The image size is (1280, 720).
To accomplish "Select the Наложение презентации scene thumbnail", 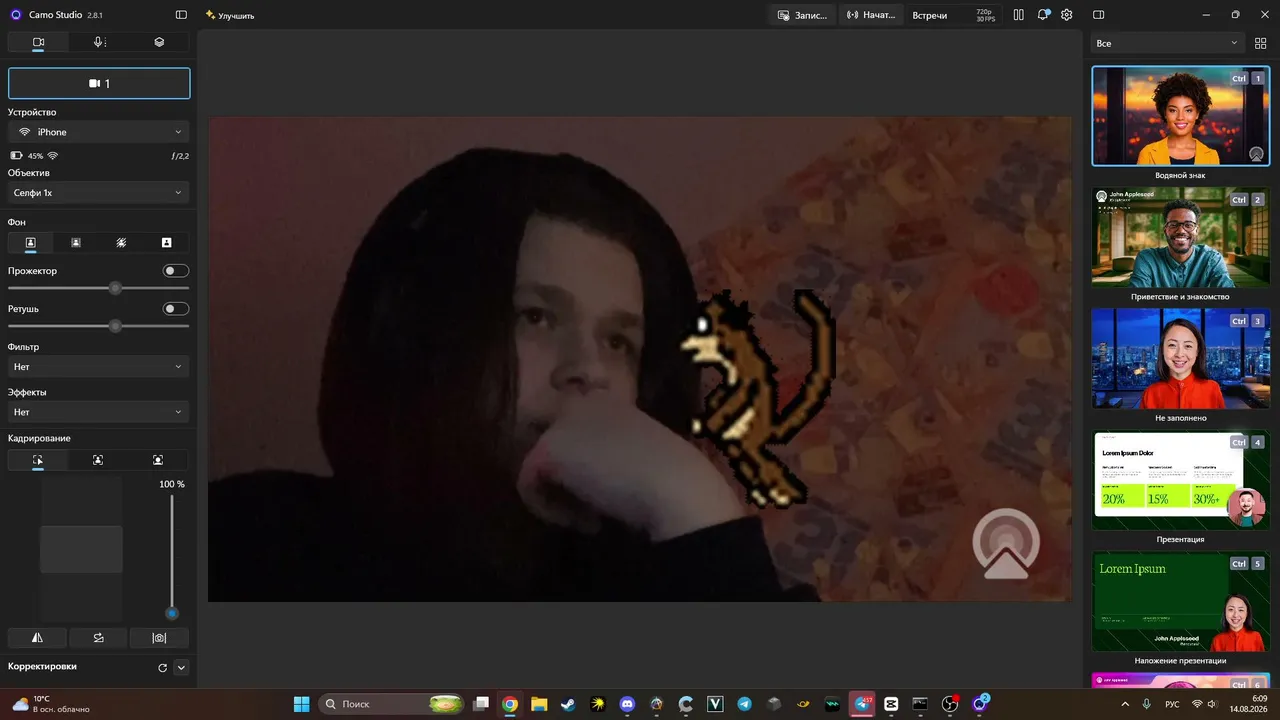I will [1180, 601].
